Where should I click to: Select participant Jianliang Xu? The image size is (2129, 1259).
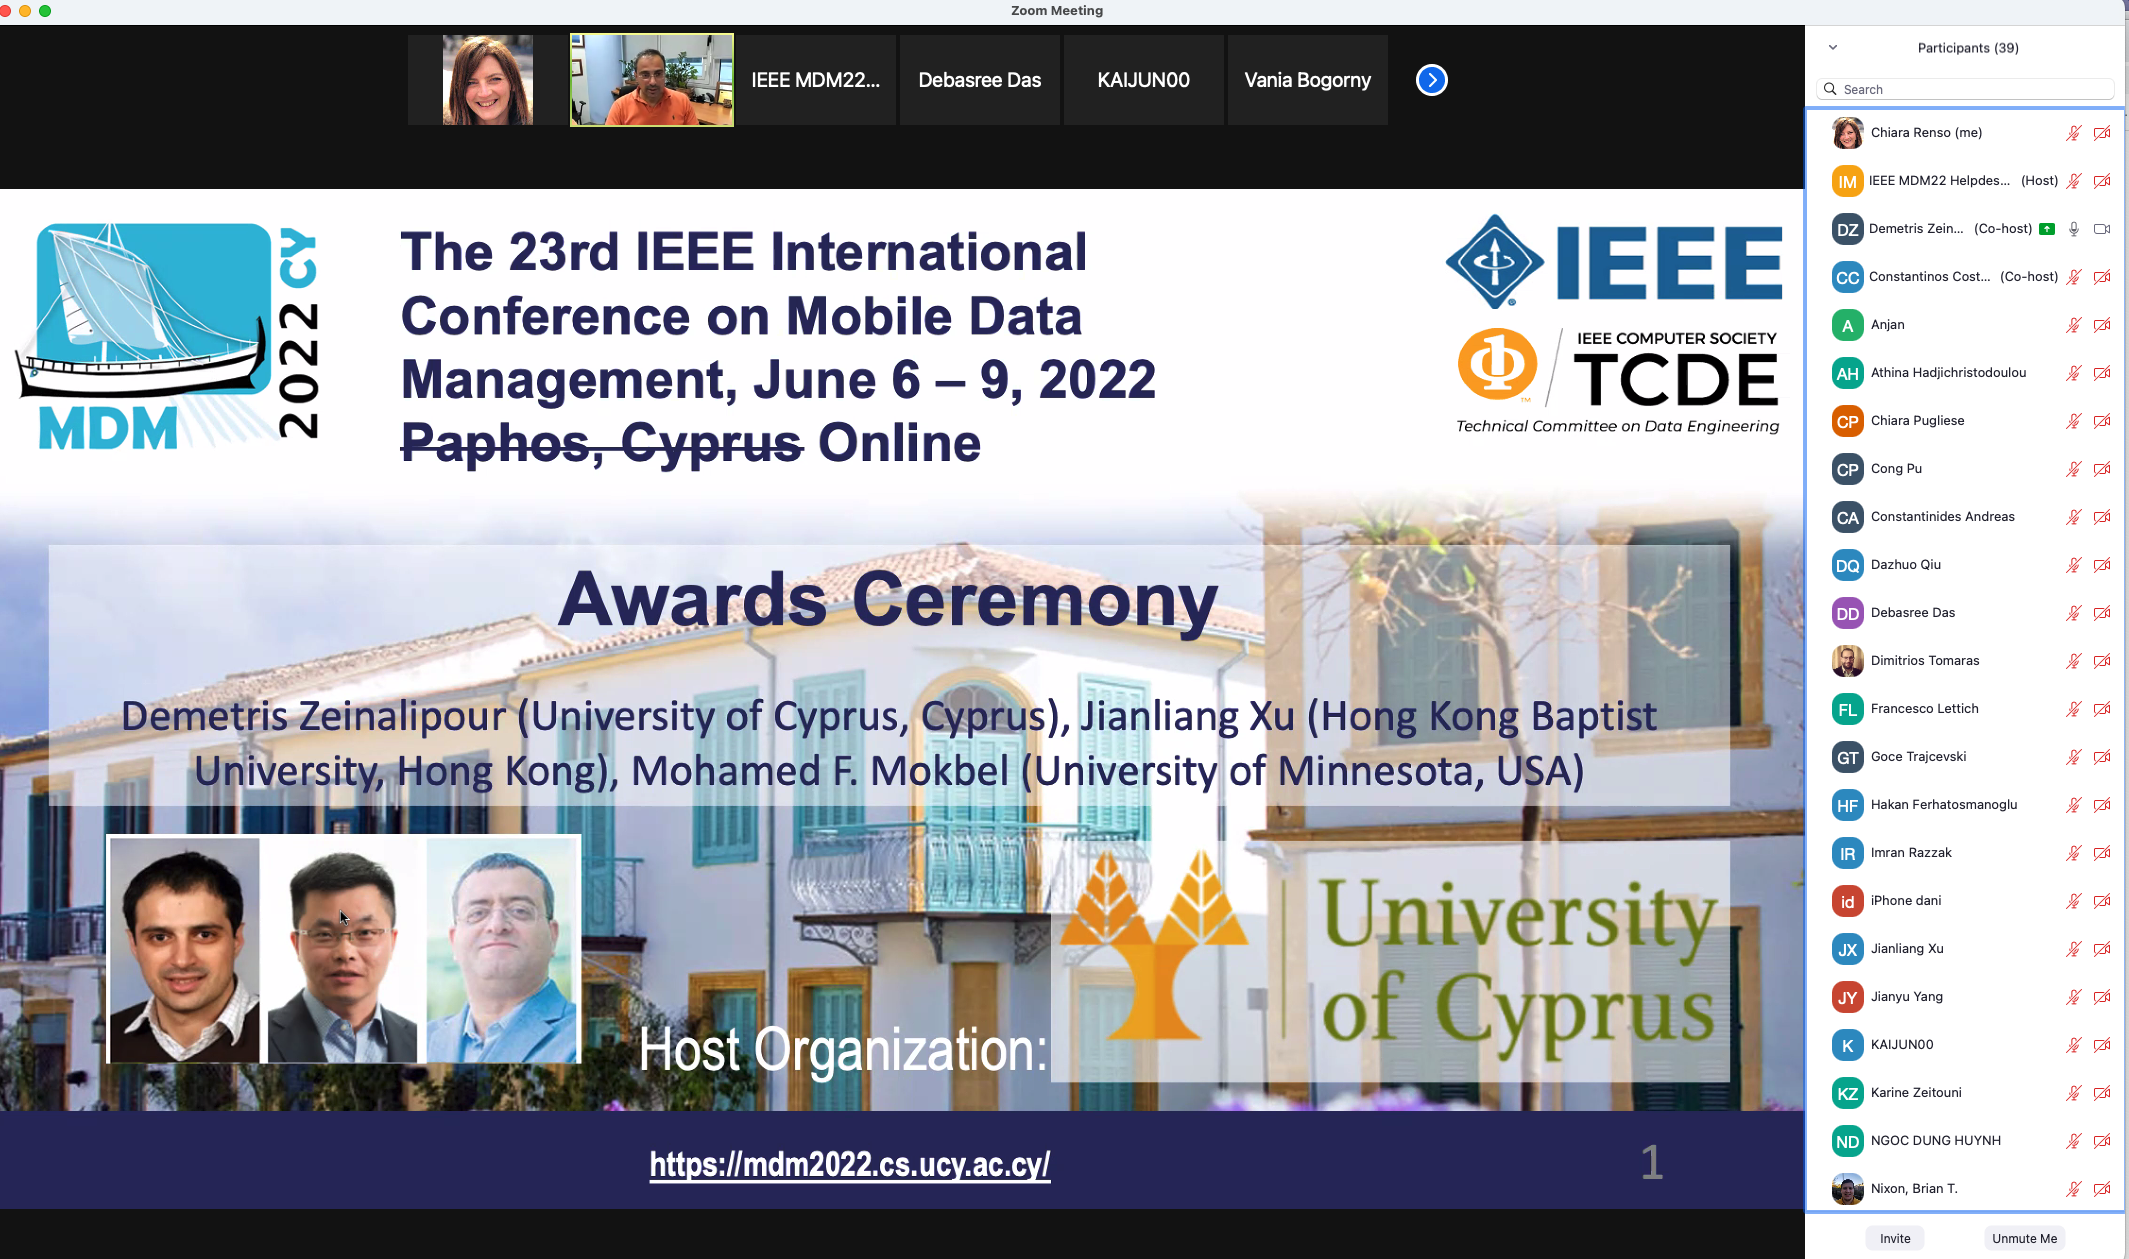click(x=1965, y=949)
